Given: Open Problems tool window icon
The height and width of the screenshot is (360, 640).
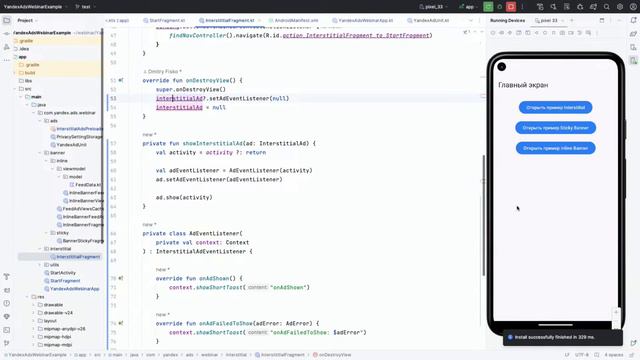Looking at the screenshot, I should 7,303.
